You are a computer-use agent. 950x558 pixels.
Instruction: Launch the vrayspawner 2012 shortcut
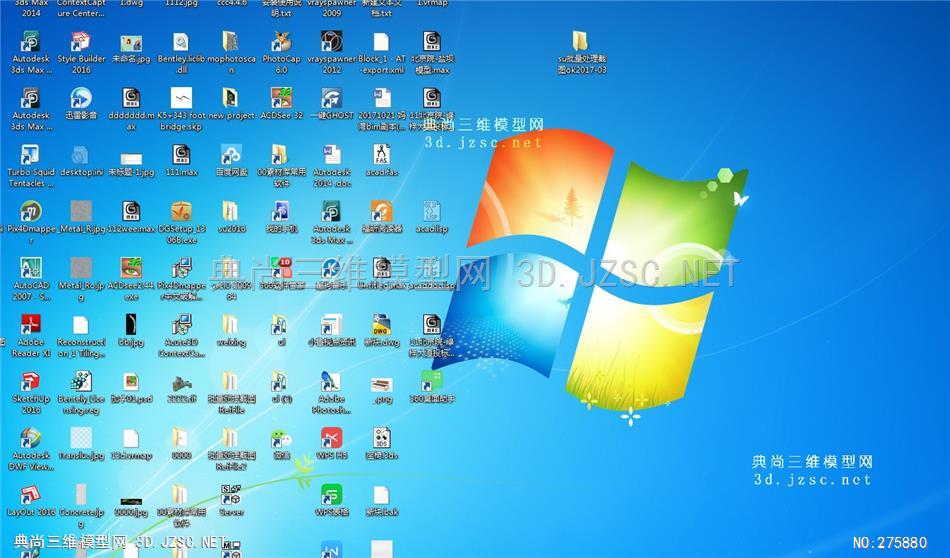click(x=331, y=42)
